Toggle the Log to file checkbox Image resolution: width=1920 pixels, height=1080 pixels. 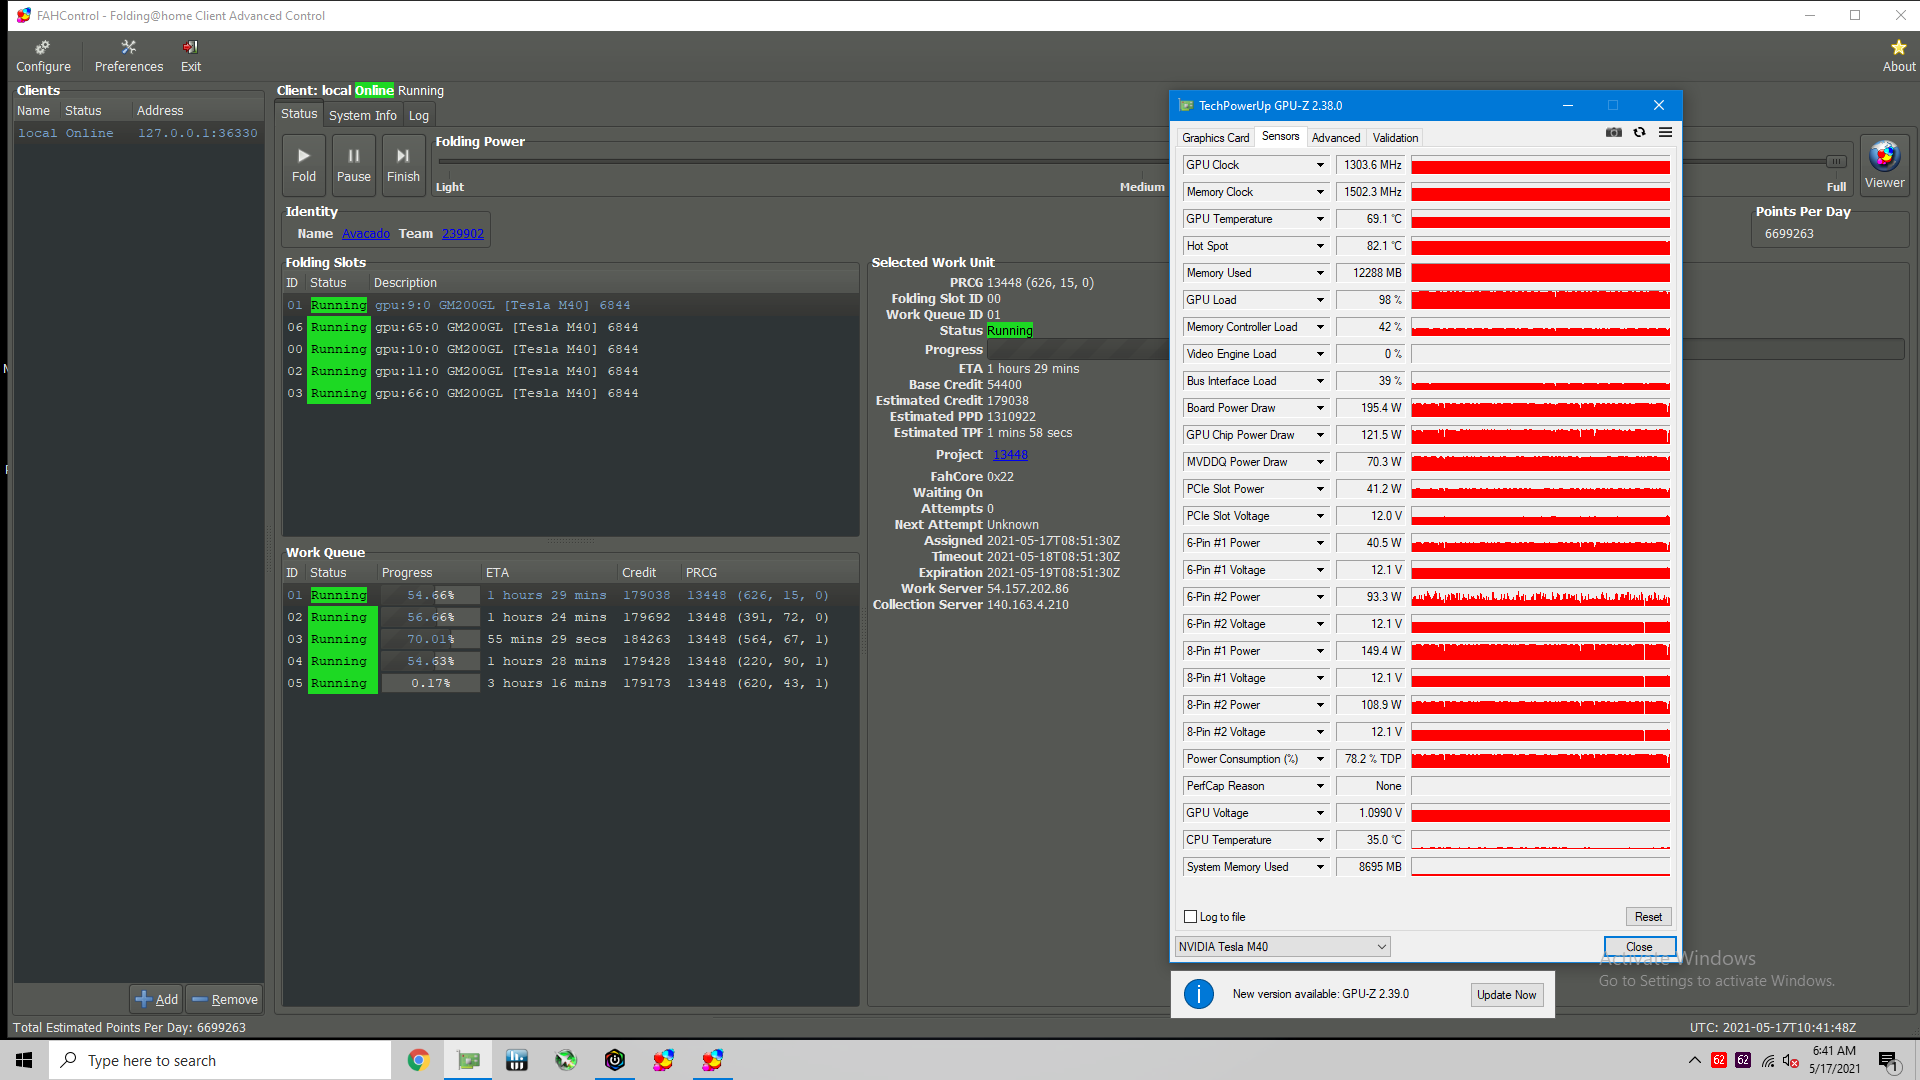(1190, 917)
